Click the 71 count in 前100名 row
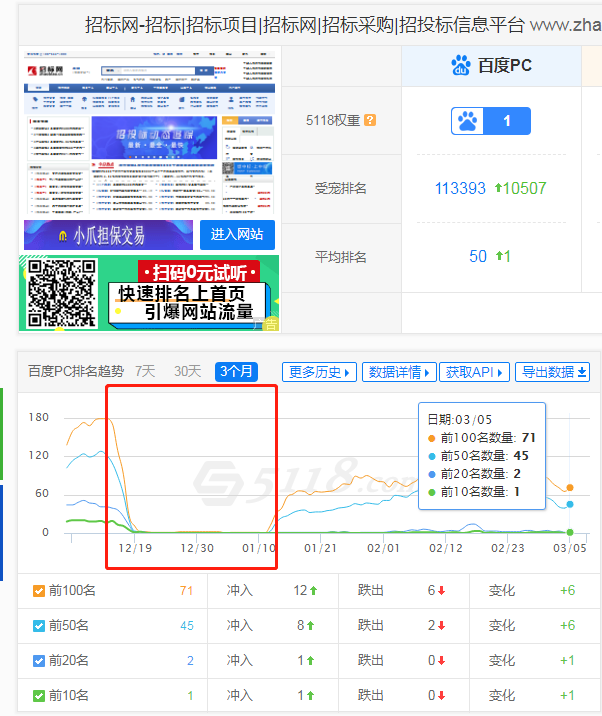Screen dimensions: 602x716 [x=186, y=591]
